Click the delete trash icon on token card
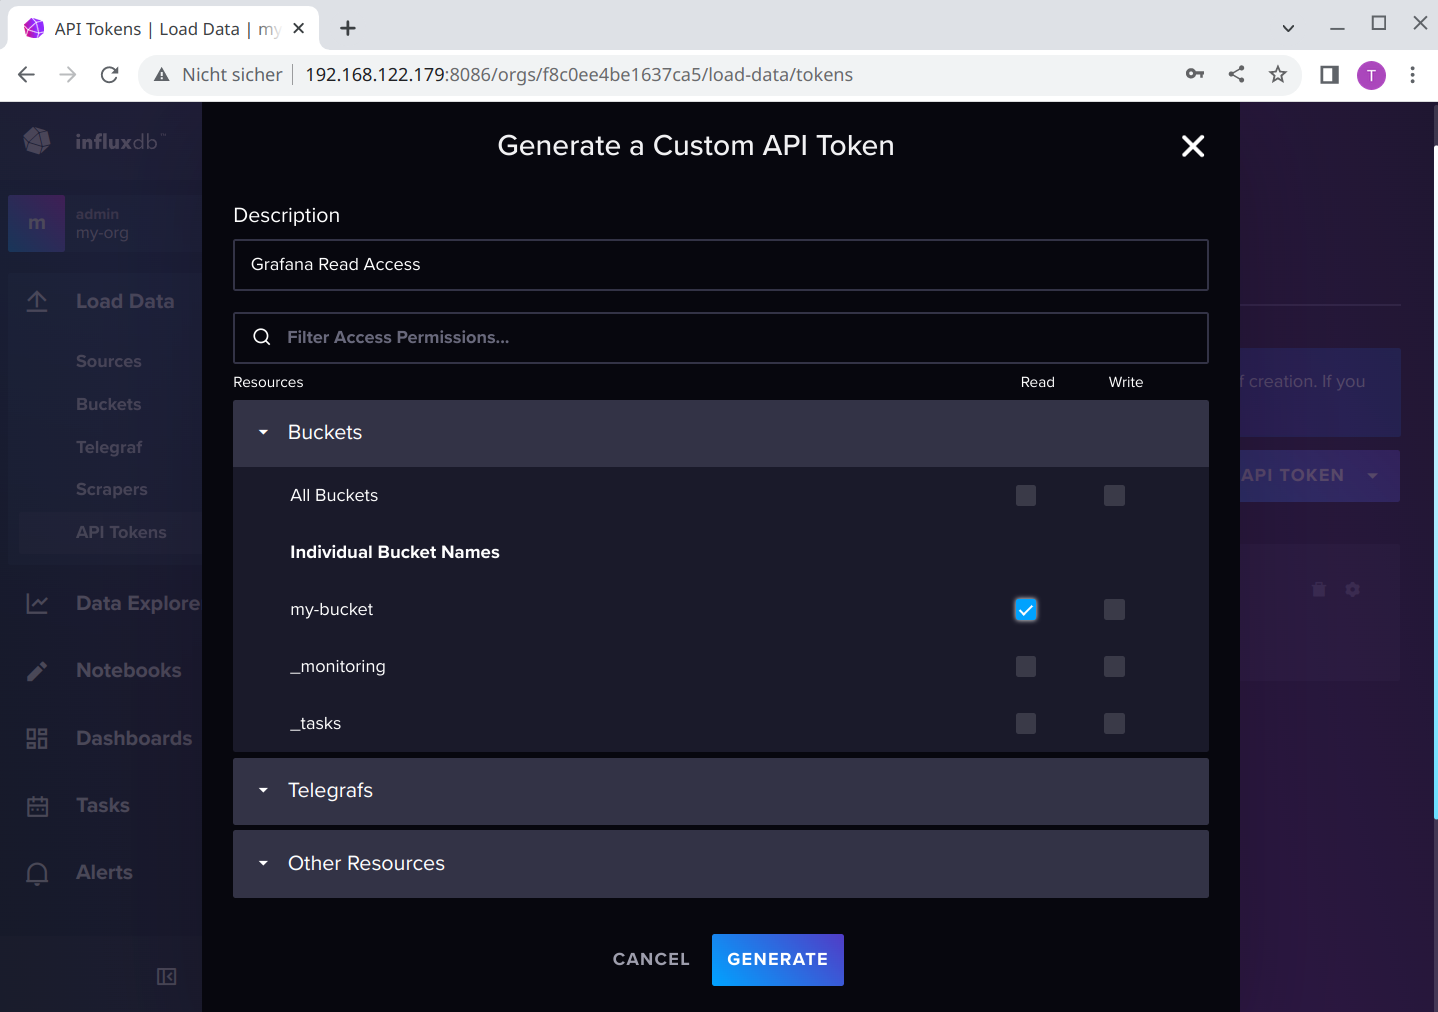 coord(1319,590)
